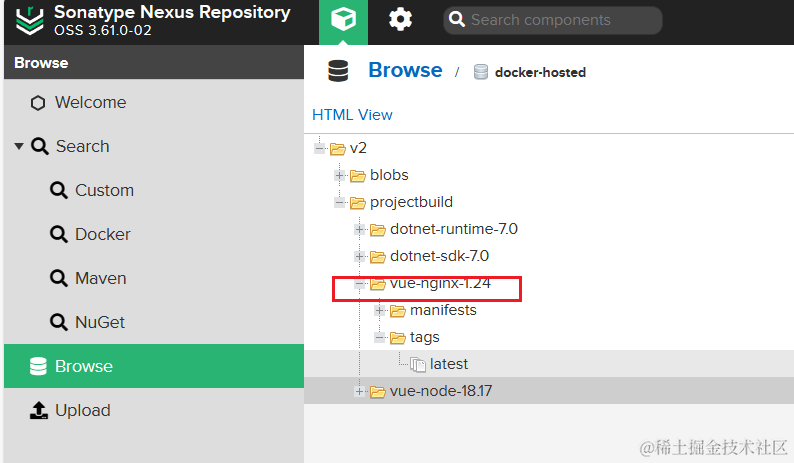The width and height of the screenshot is (794, 463).
Task: Click the magnifier icon in search box
Action: click(x=457, y=20)
